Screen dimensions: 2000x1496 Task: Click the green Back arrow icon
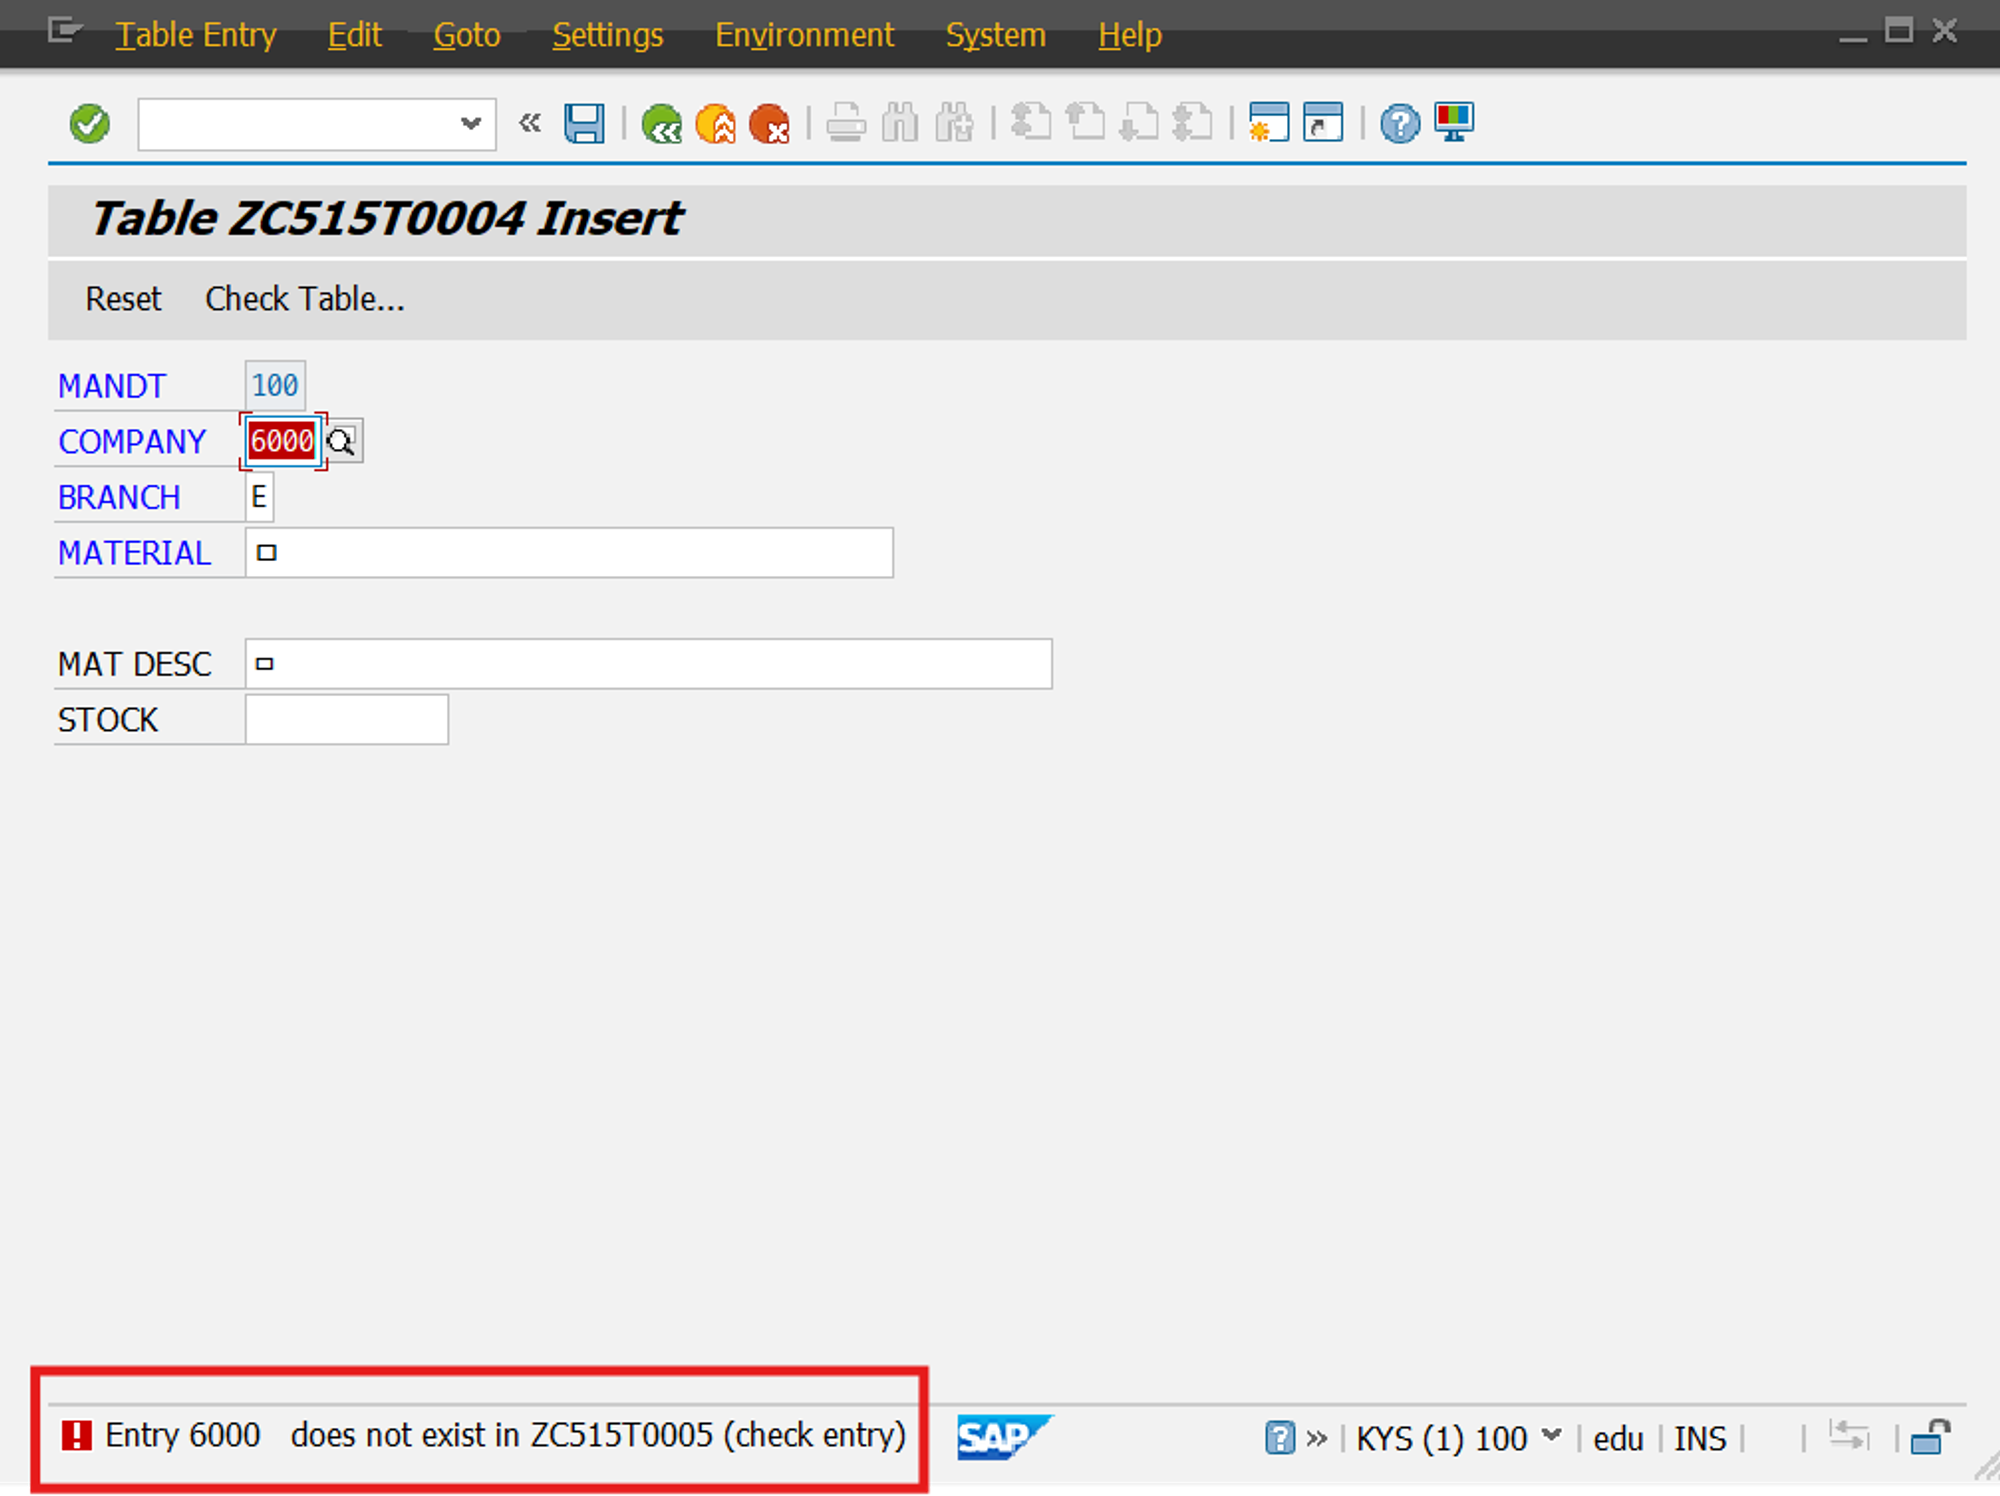[661, 124]
